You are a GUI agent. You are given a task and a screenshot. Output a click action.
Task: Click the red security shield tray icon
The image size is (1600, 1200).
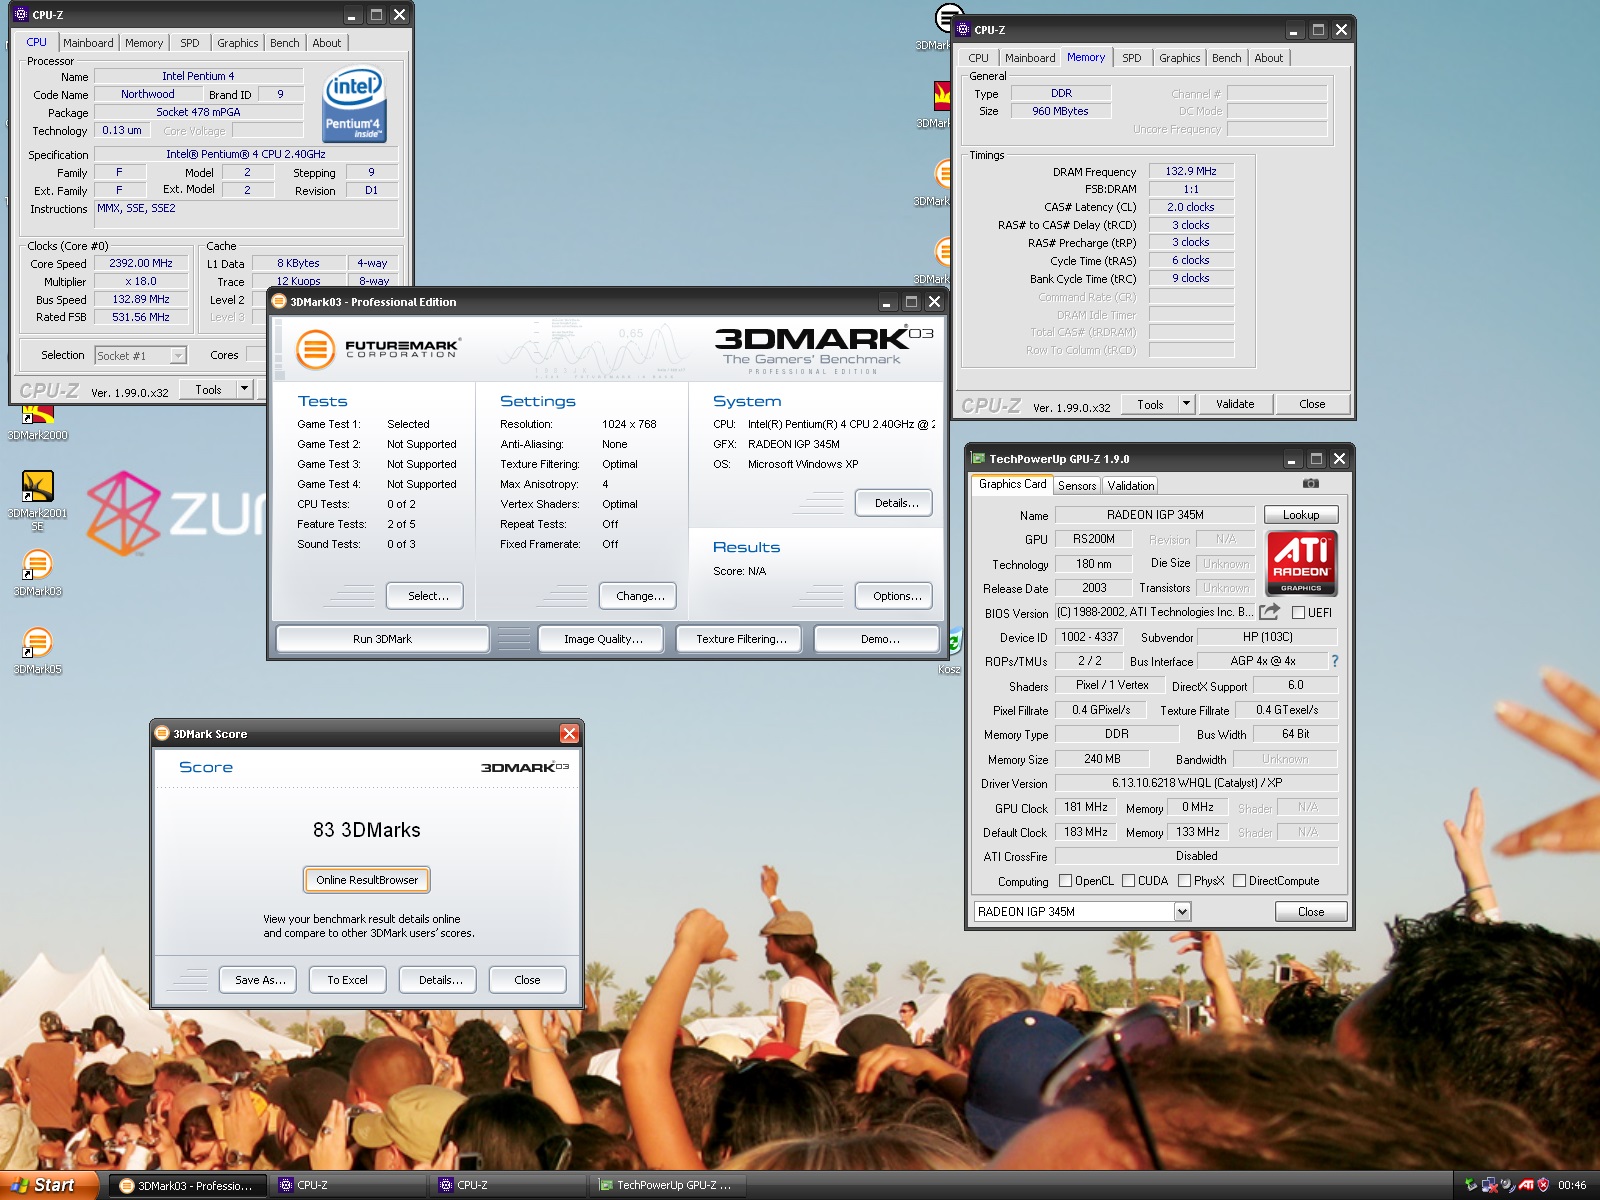coord(1543,1185)
